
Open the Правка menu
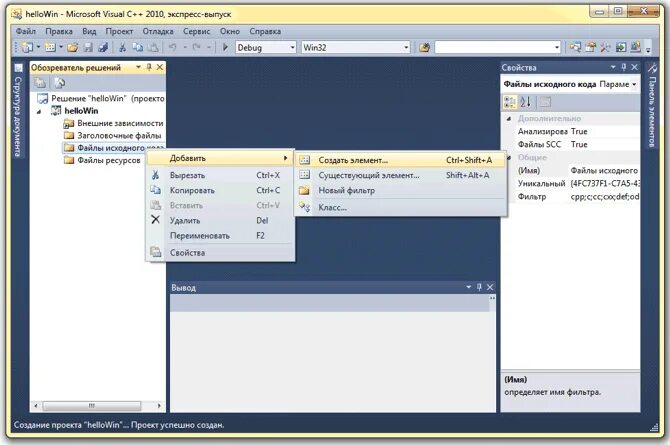[x=59, y=31]
